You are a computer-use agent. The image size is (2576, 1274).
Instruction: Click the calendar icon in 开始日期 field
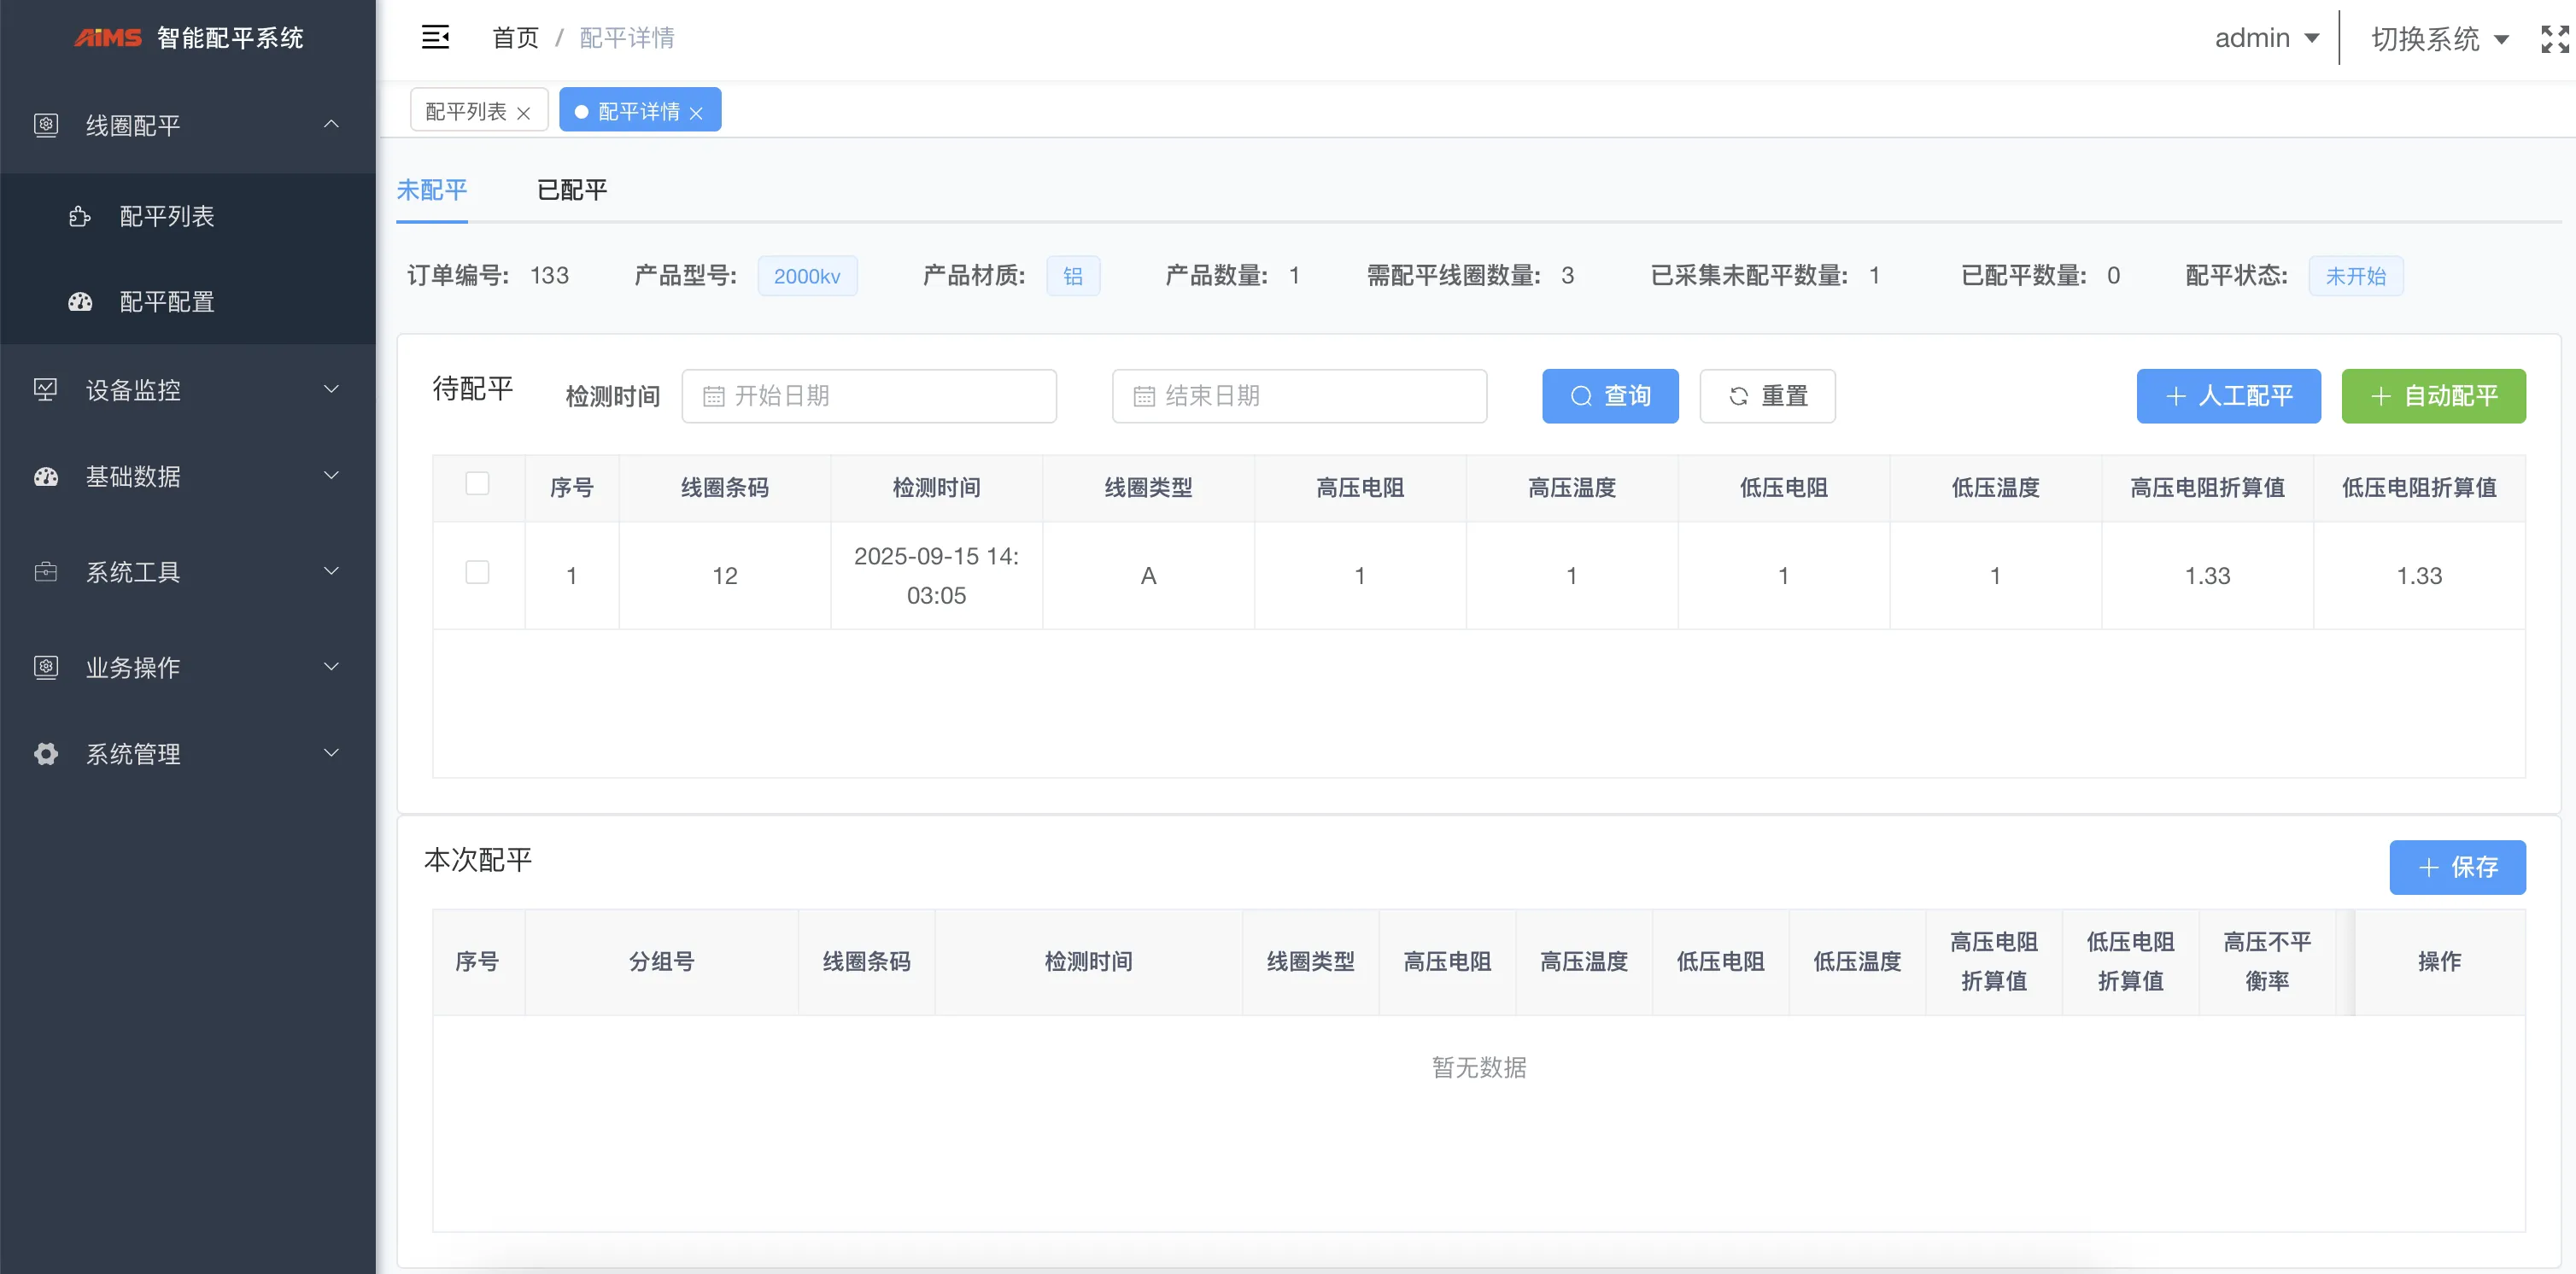(x=713, y=396)
